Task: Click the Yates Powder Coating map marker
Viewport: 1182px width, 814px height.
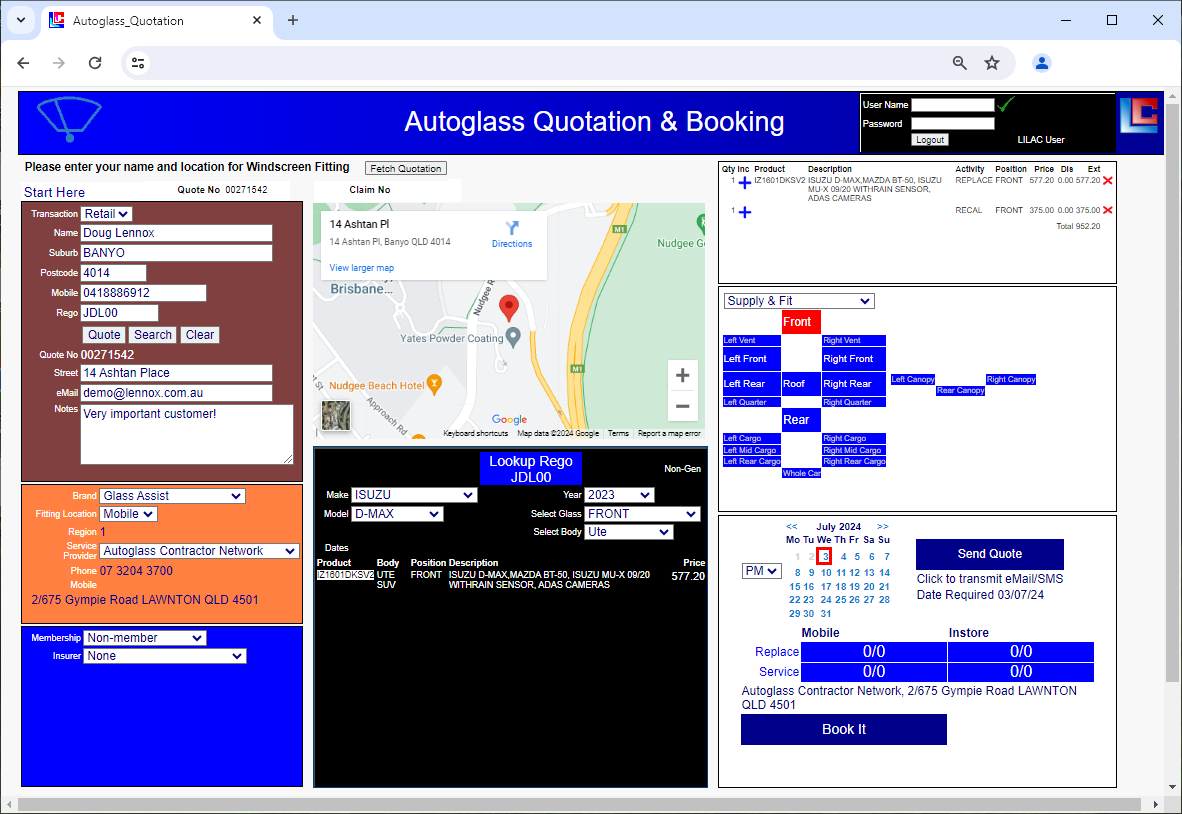Action: coord(513,336)
